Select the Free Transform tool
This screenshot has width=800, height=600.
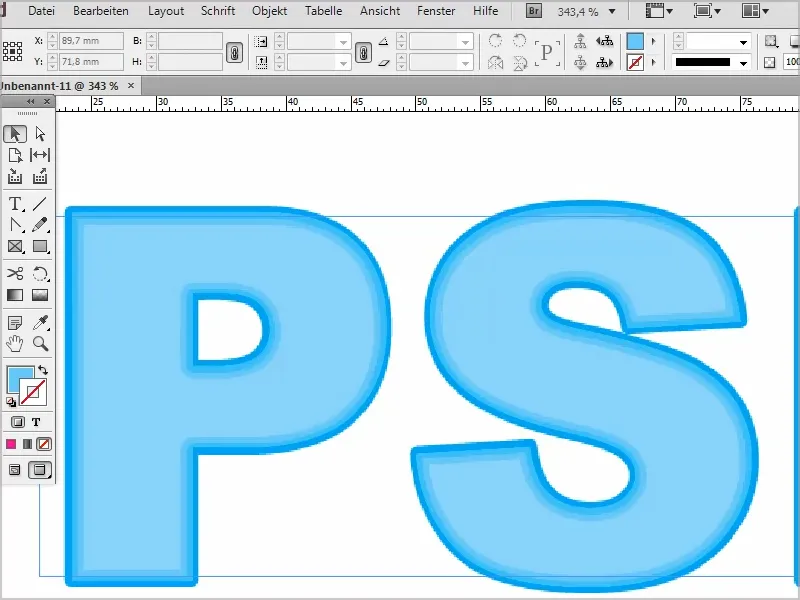tap(40, 274)
